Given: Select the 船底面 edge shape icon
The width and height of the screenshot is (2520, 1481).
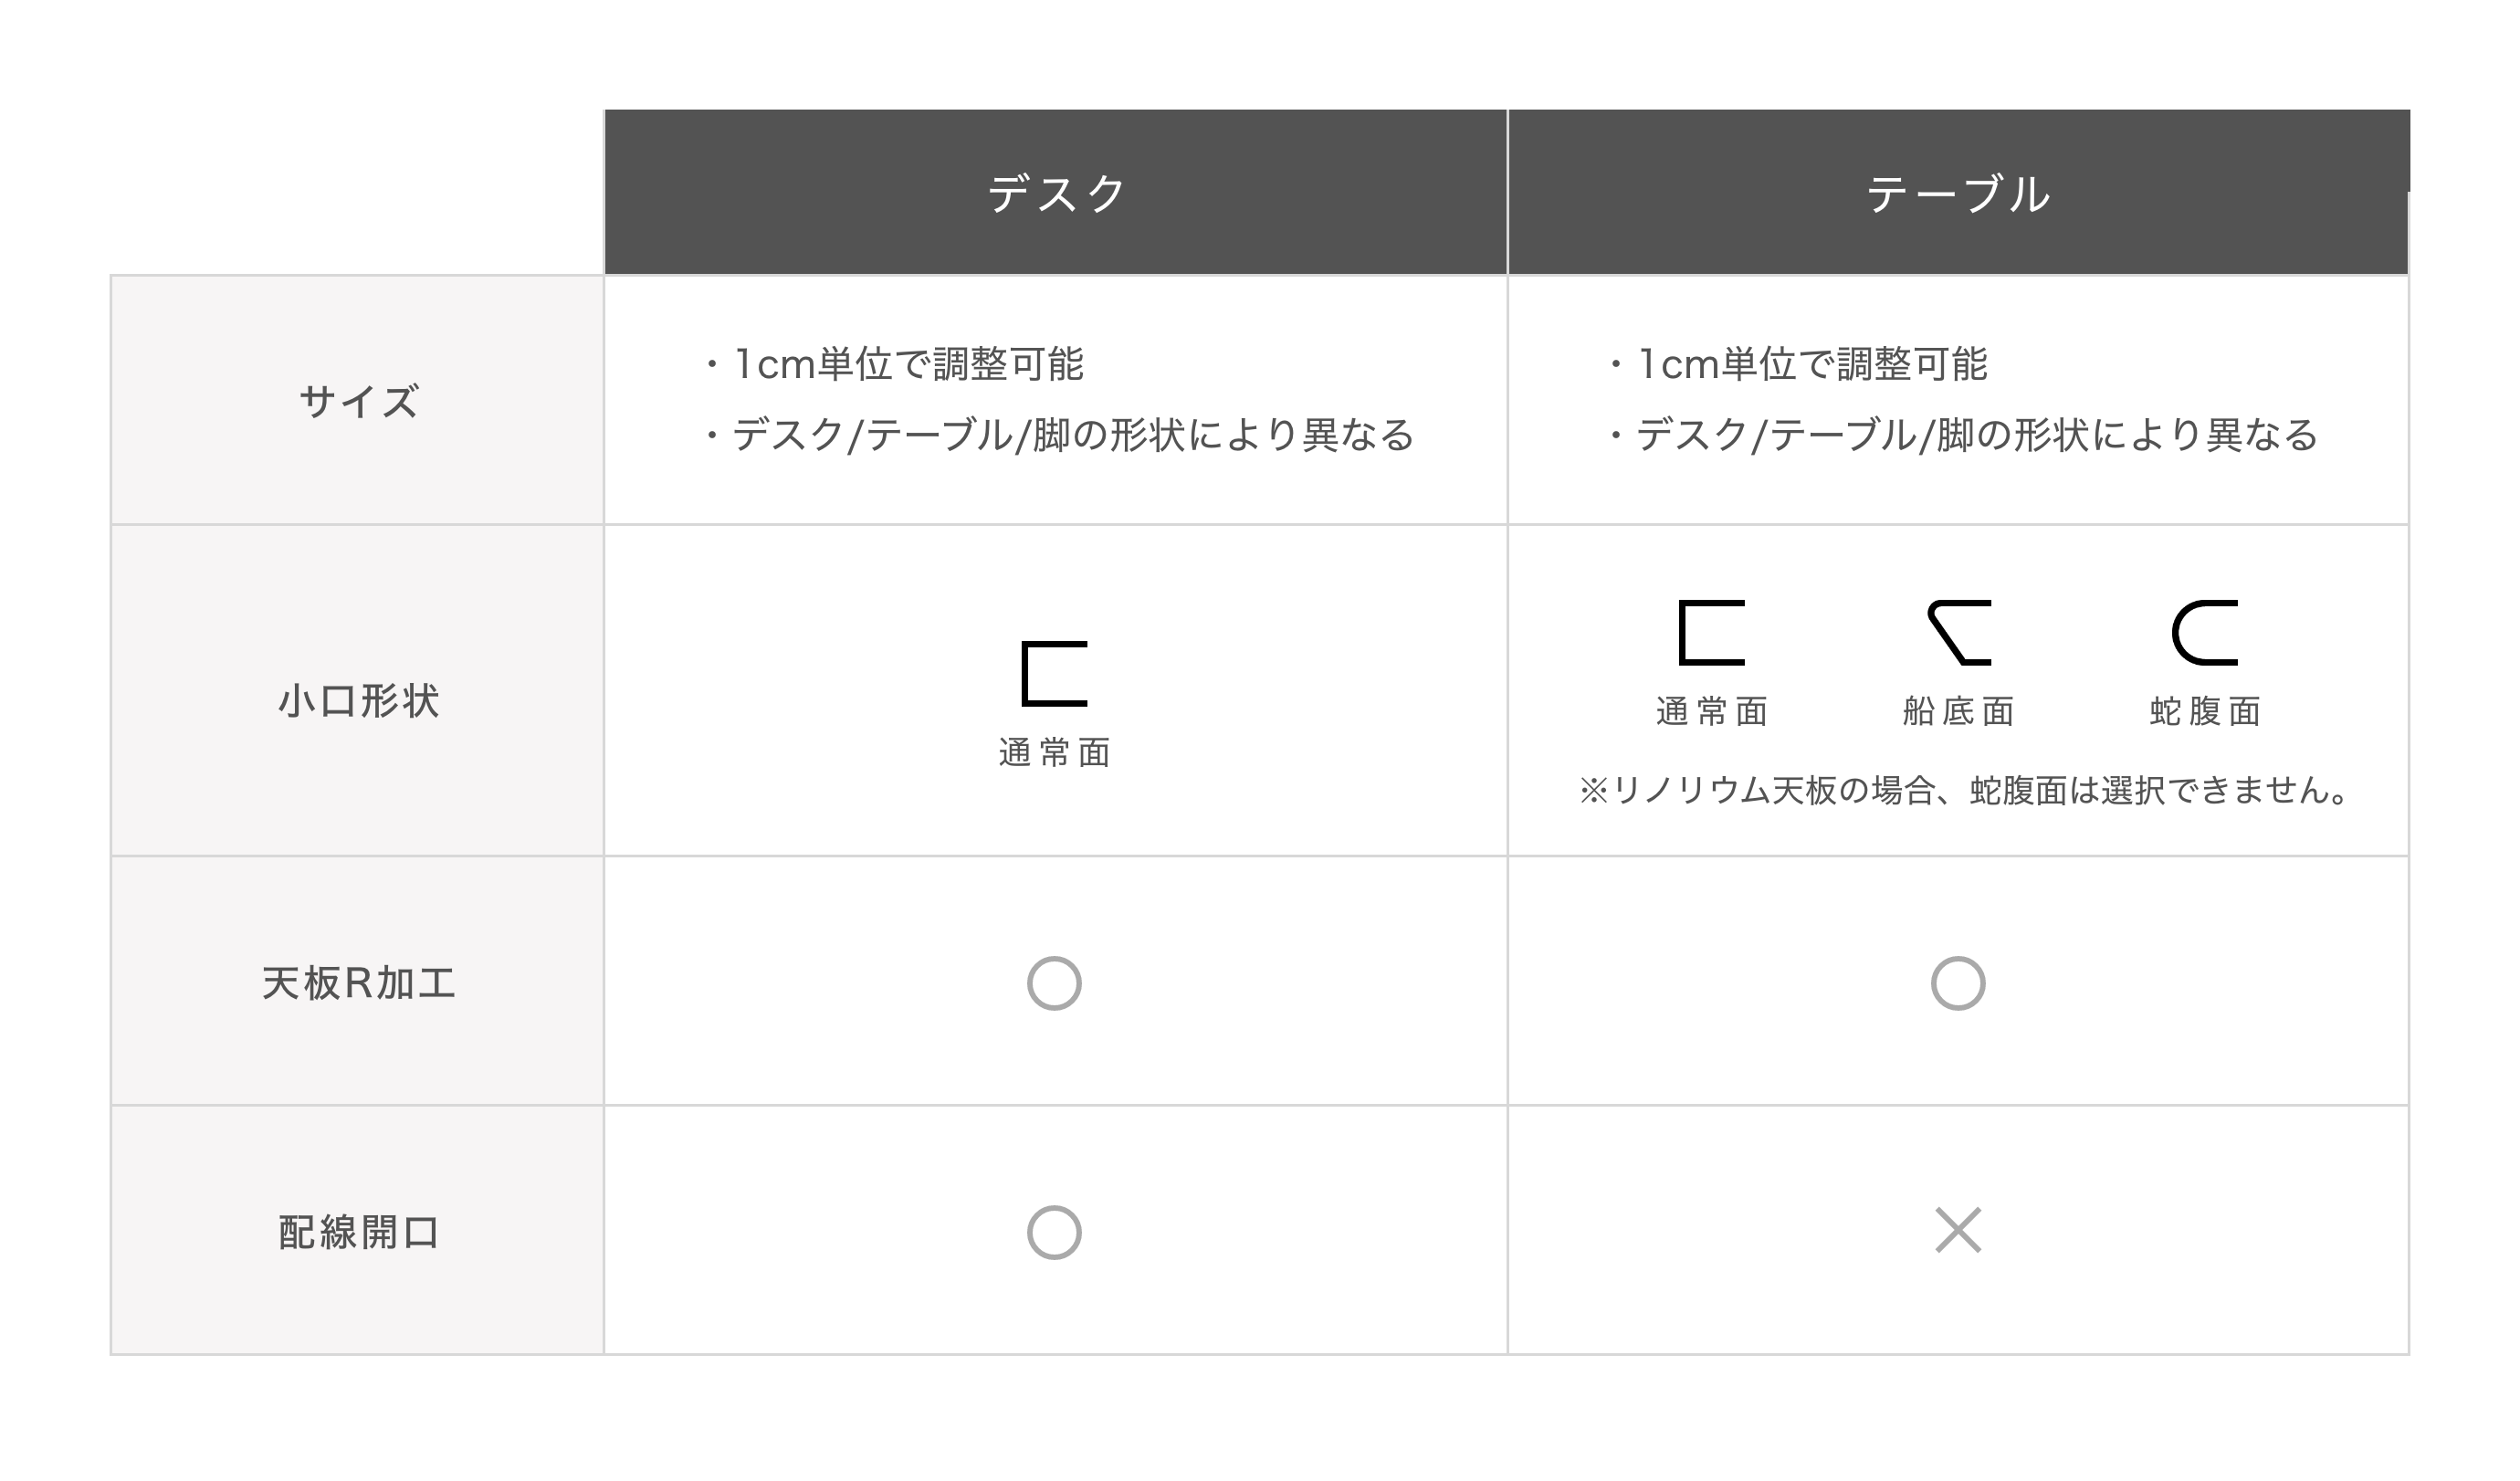Looking at the screenshot, I should pos(1959,633).
